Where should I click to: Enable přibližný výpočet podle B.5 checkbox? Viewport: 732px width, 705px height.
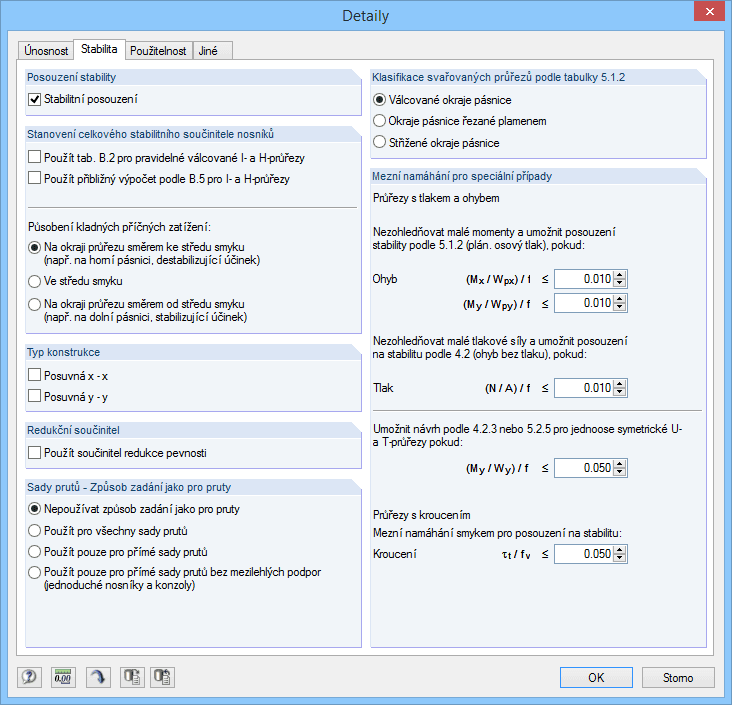click(x=35, y=178)
